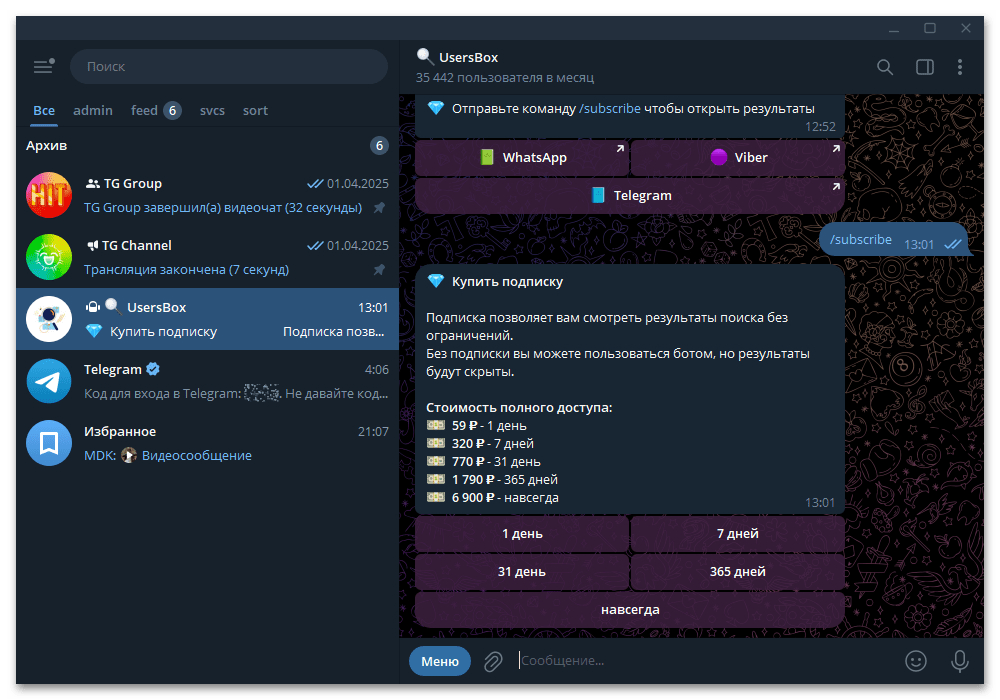Click Видеосообщение preview text
The height and width of the screenshot is (700, 1000).
tap(196, 455)
